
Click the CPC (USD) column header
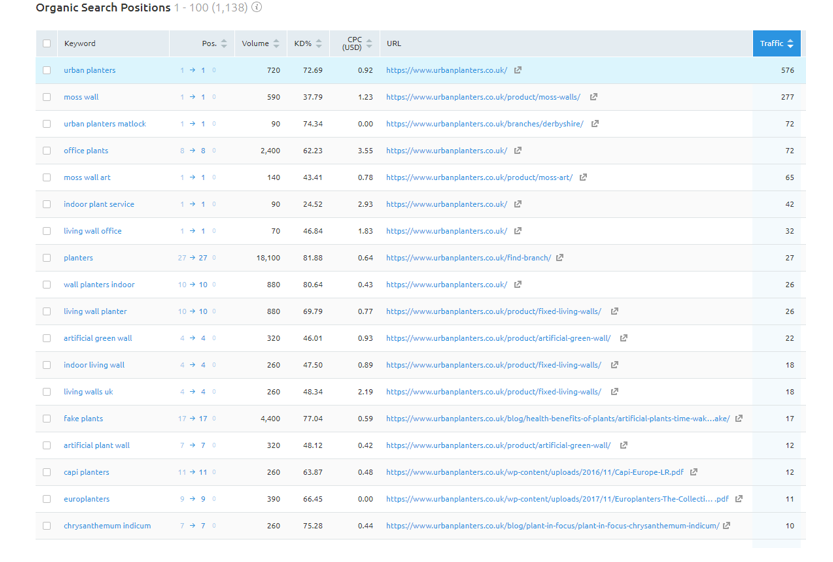pos(355,44)
